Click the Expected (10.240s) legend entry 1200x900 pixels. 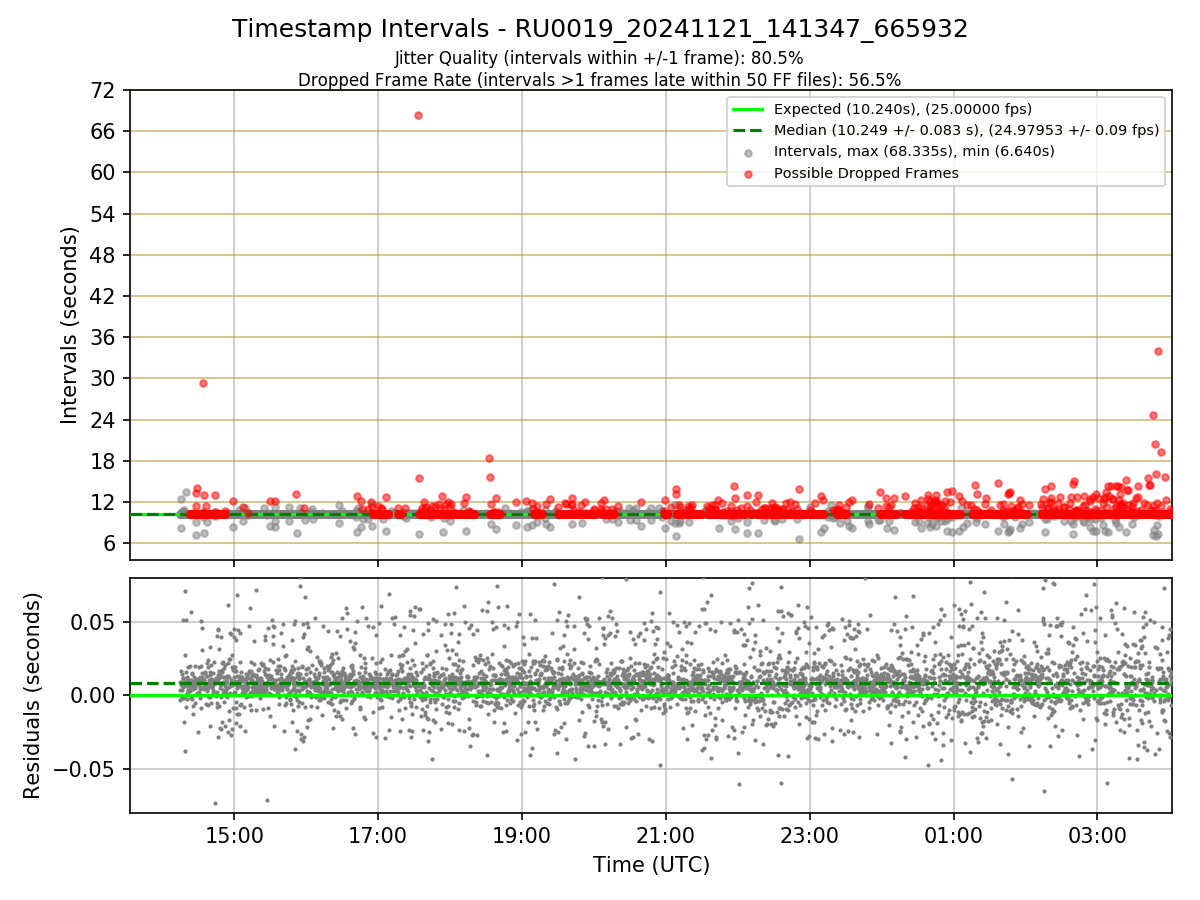tap(903, 110)
